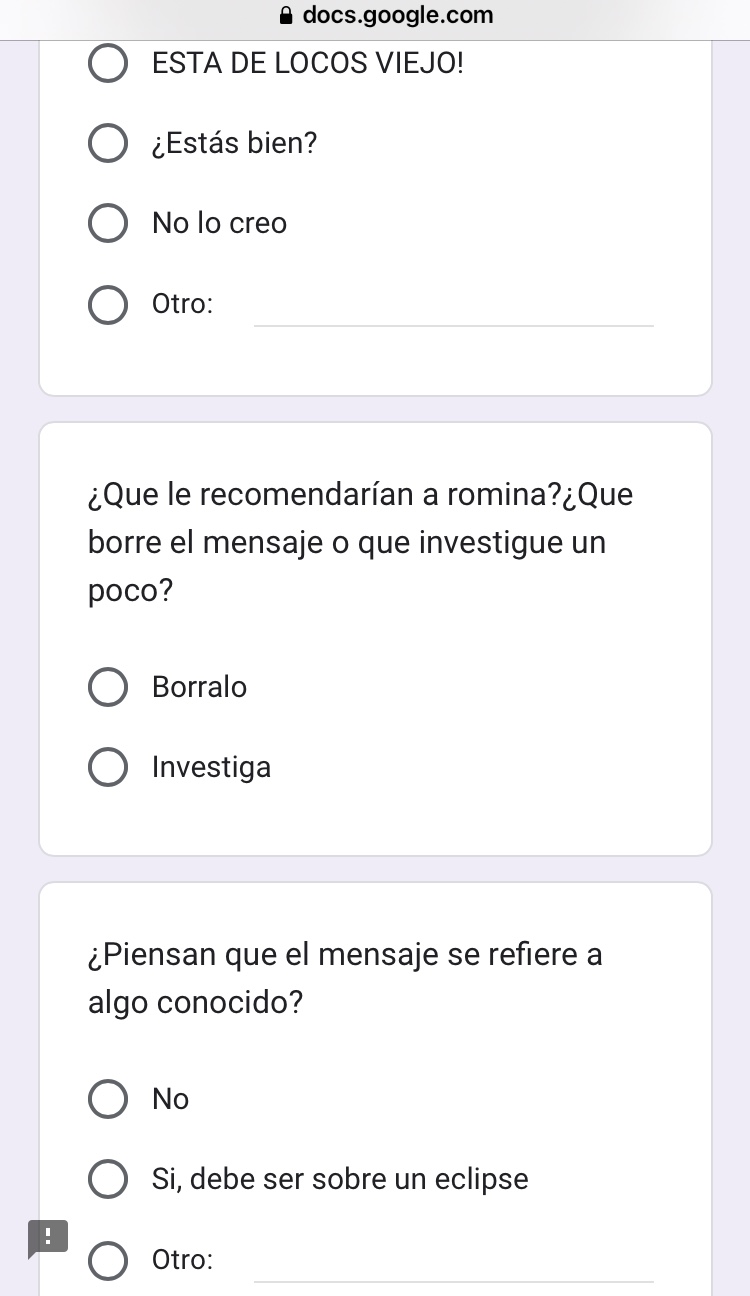Image resolution: width=750 pixels, height=1296 pixels.
Task: Tap the docs.google.com address bar URL
Action: pos(397,15)
